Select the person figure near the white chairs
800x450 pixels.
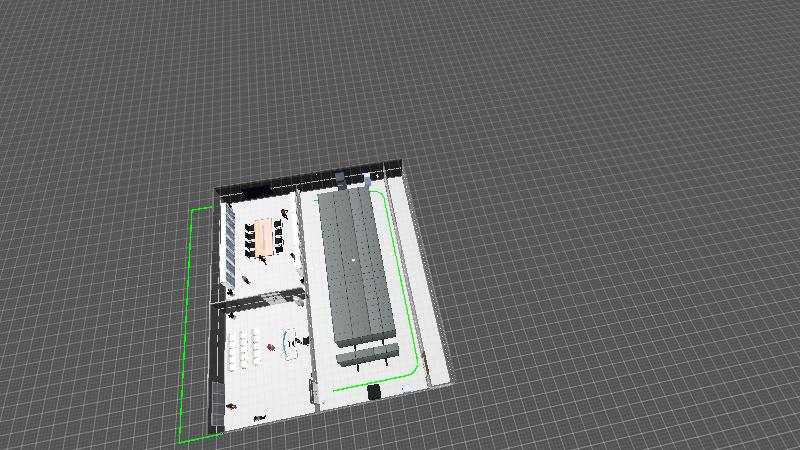(272, 346)
